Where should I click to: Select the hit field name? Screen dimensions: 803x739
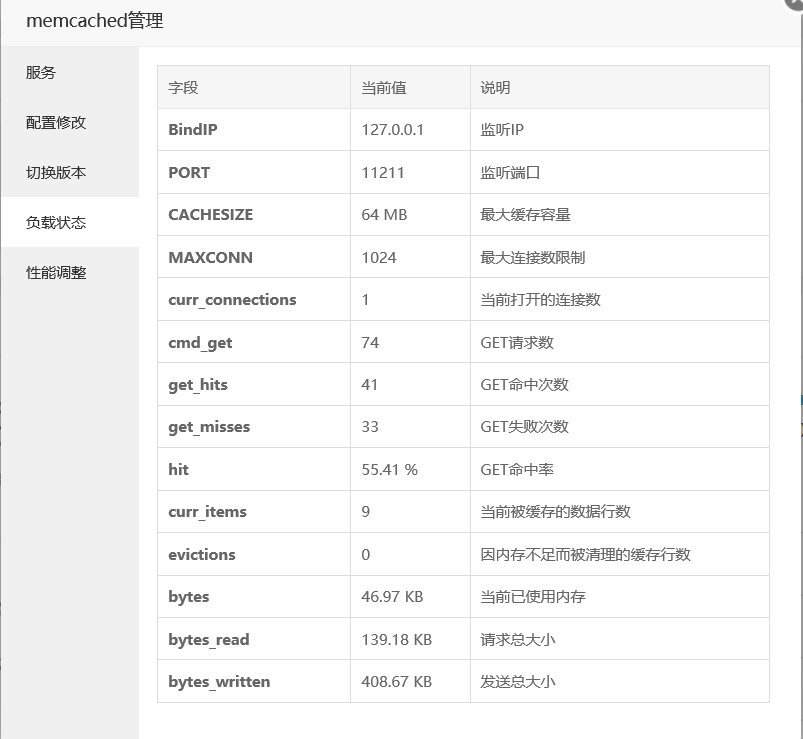tap(178, 470)
